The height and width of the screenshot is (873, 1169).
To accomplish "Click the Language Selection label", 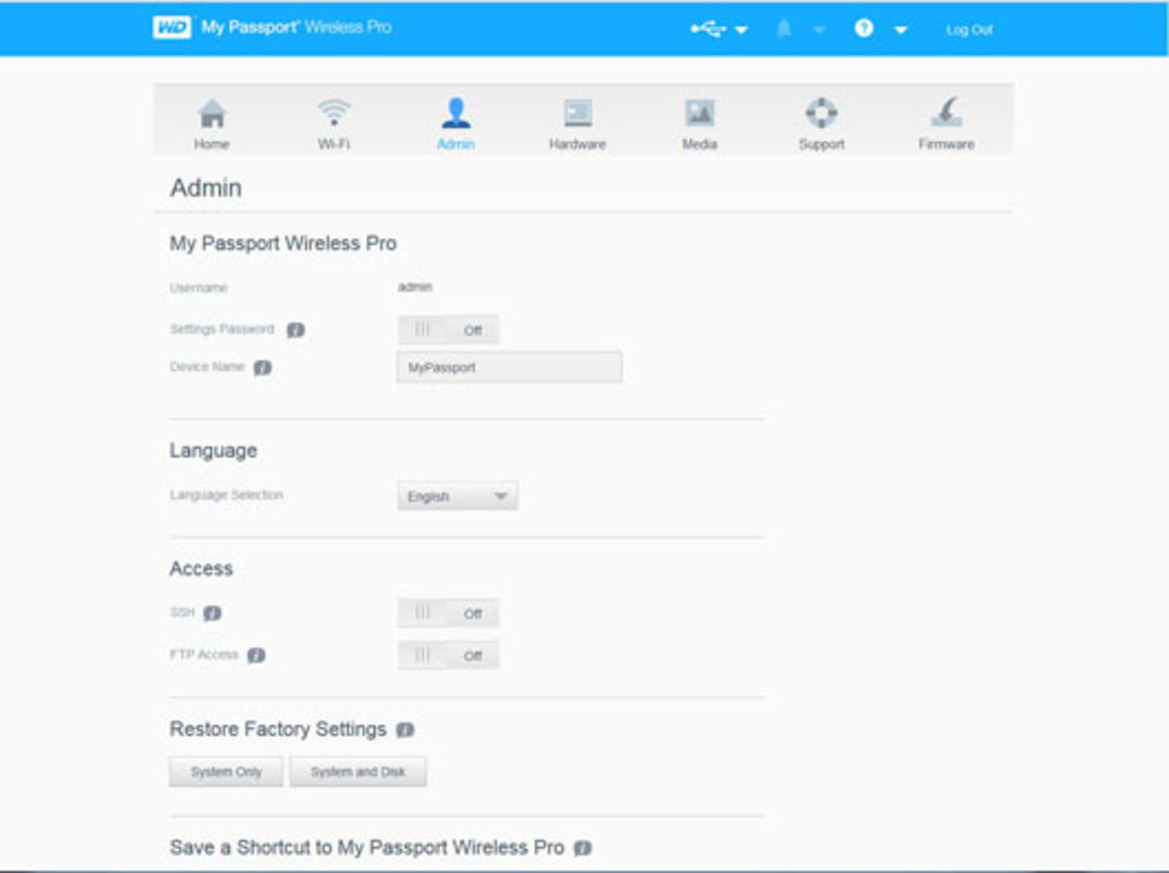I will coord(227,495).
